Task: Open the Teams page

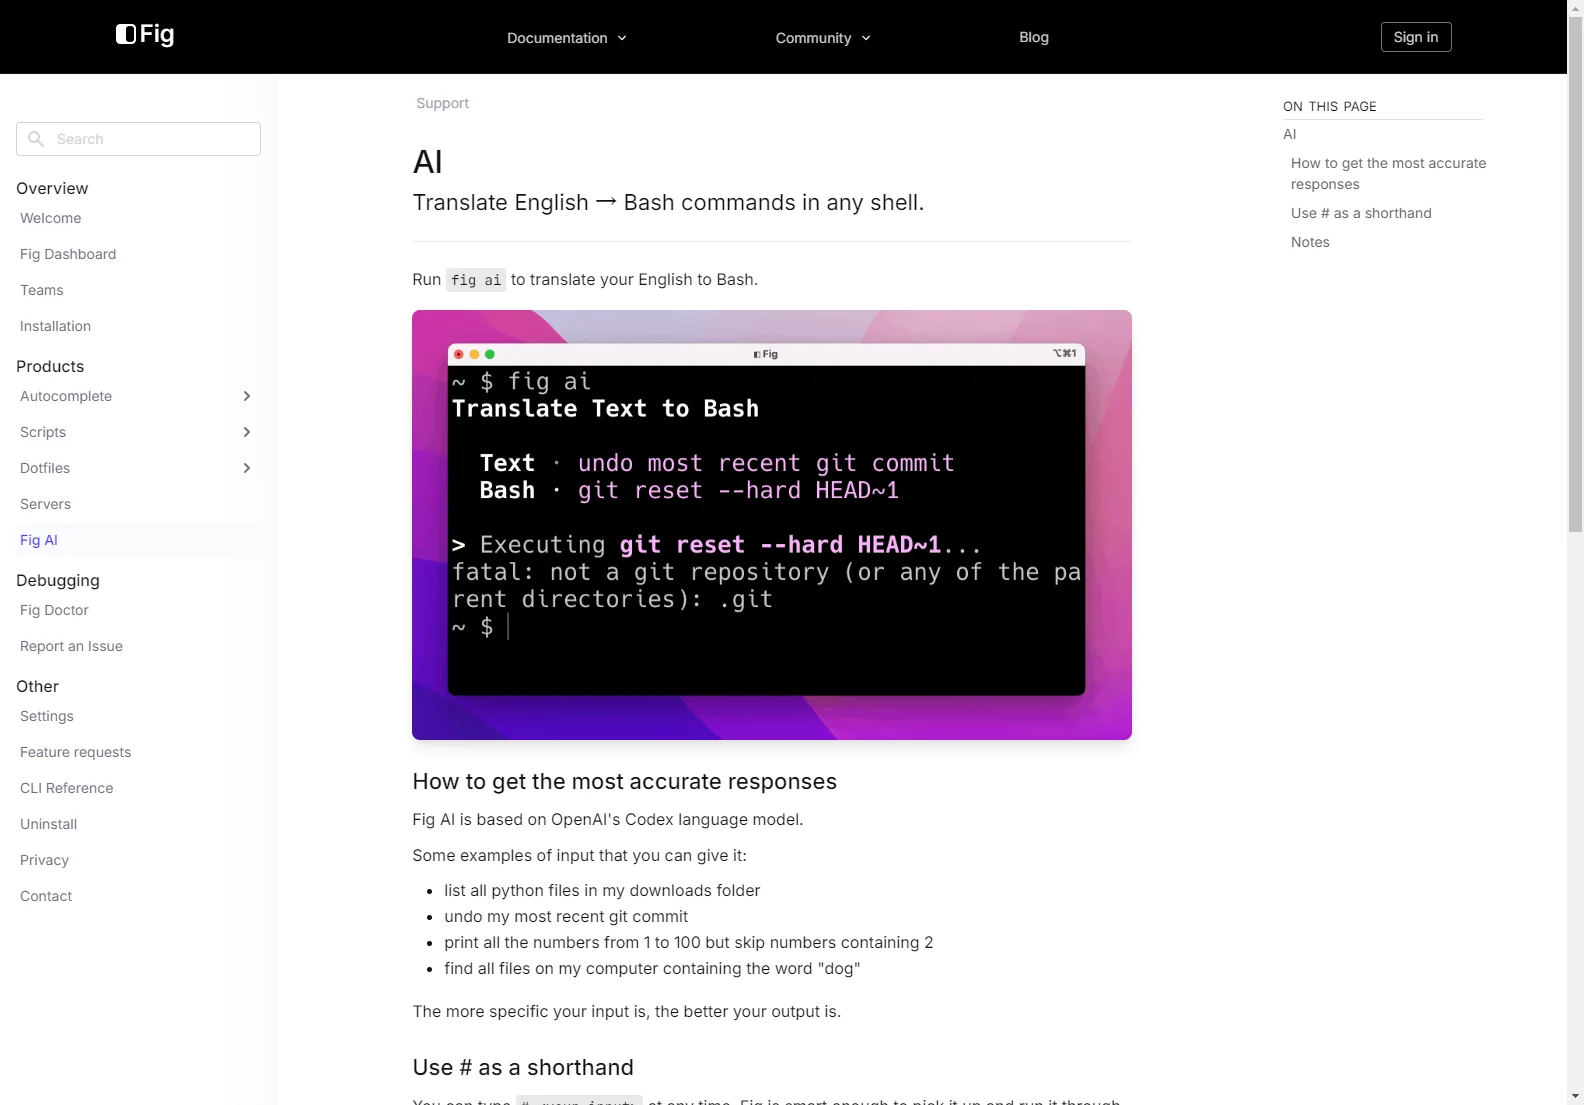Action: (x=42, y=290)
